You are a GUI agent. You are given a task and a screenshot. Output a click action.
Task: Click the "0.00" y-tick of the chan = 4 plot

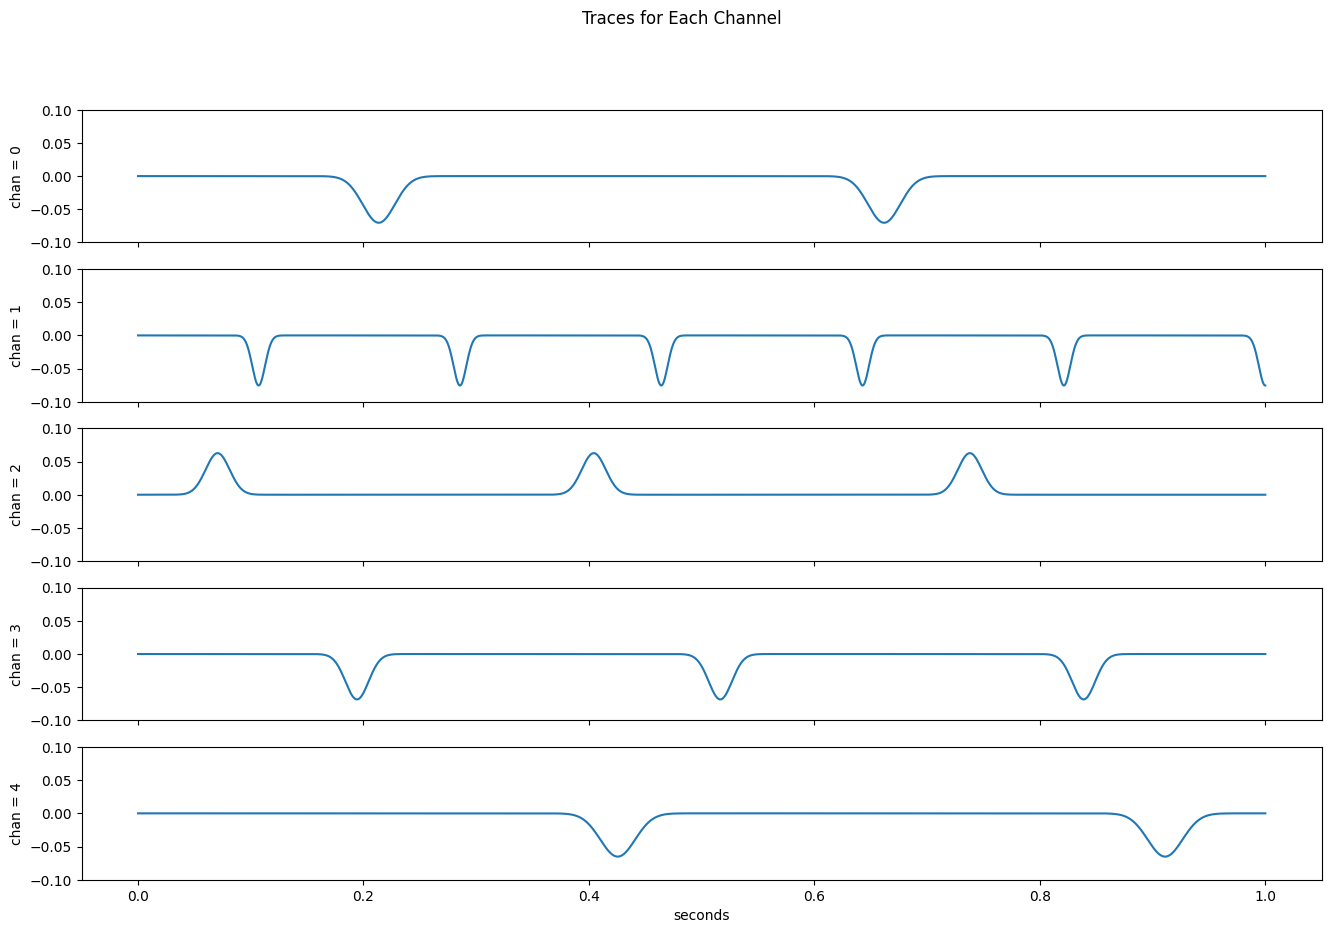coord(60,814)
